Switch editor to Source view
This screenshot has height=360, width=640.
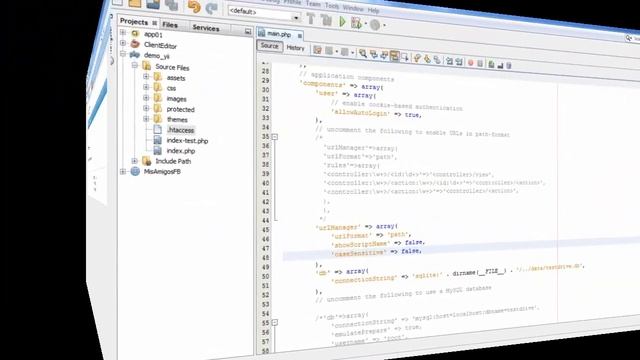(x=269, y=46)
